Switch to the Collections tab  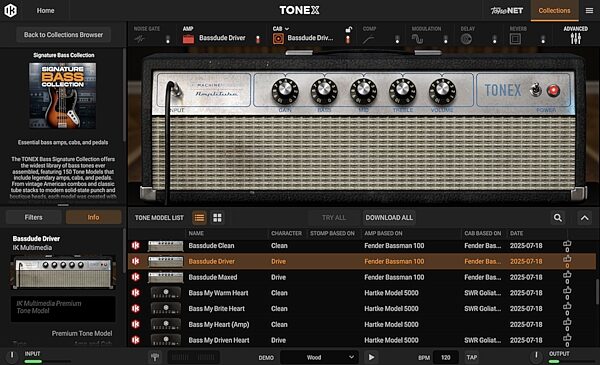[x=554, y=11]
